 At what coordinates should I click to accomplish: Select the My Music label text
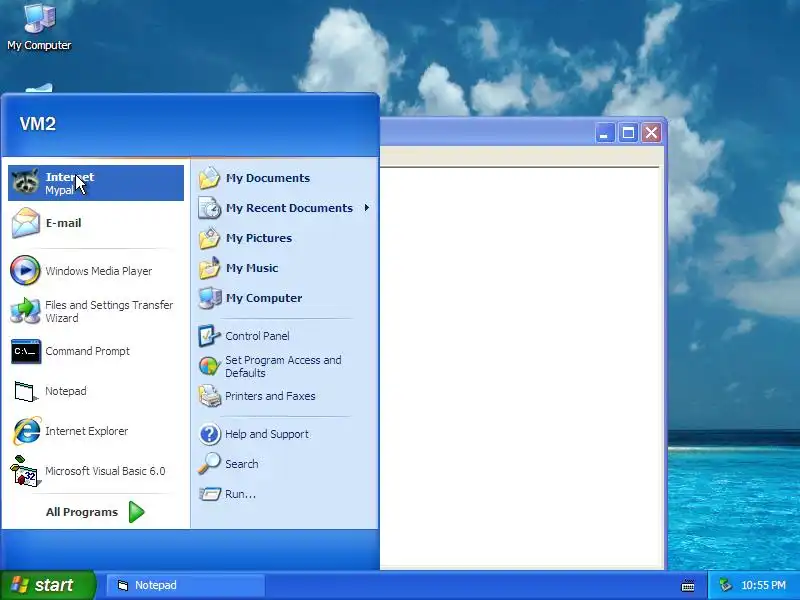click(252, 268)
